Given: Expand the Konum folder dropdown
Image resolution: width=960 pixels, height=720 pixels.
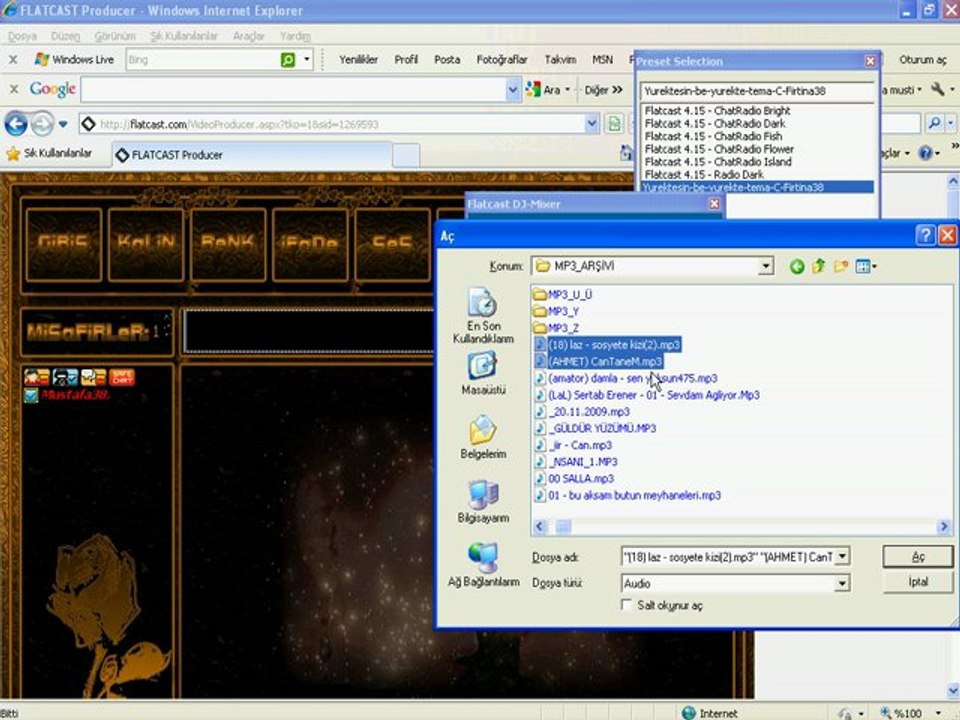Looking at the screenshot, I should coord(765,266).
